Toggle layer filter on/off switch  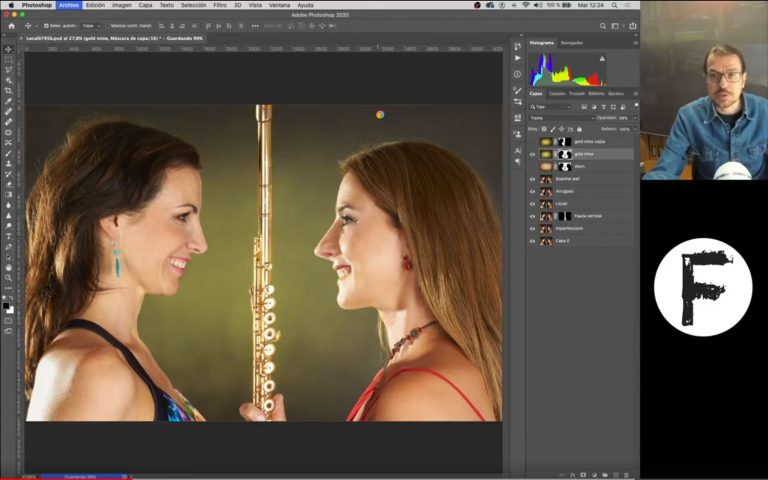point(636,105)
